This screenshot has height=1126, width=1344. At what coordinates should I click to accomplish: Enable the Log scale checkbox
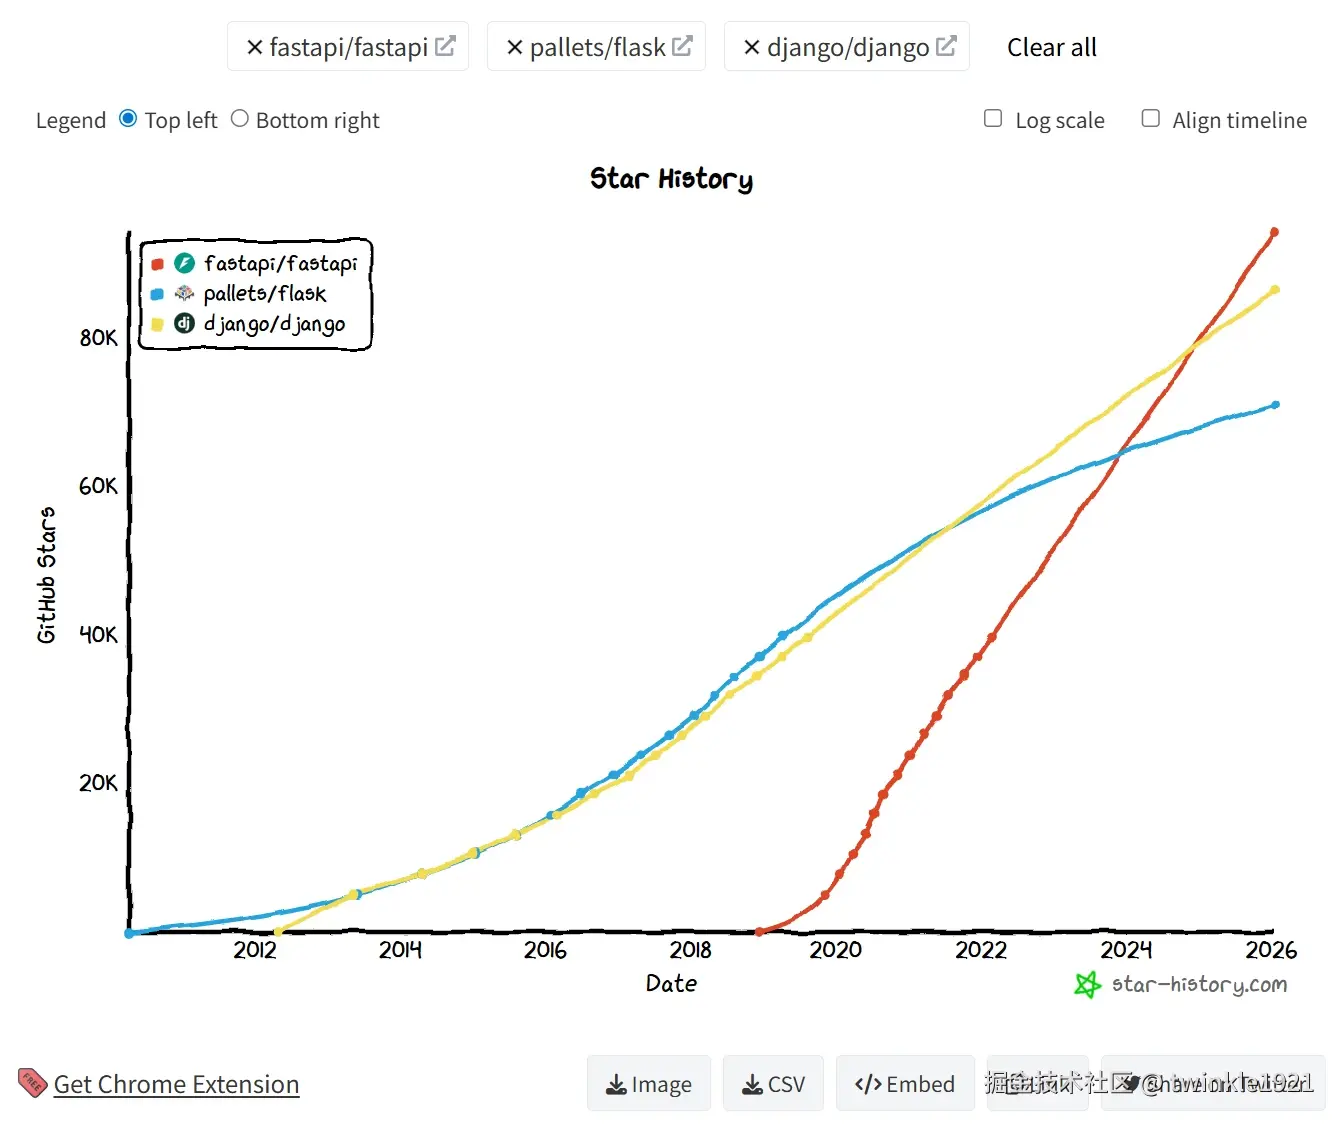993,119
